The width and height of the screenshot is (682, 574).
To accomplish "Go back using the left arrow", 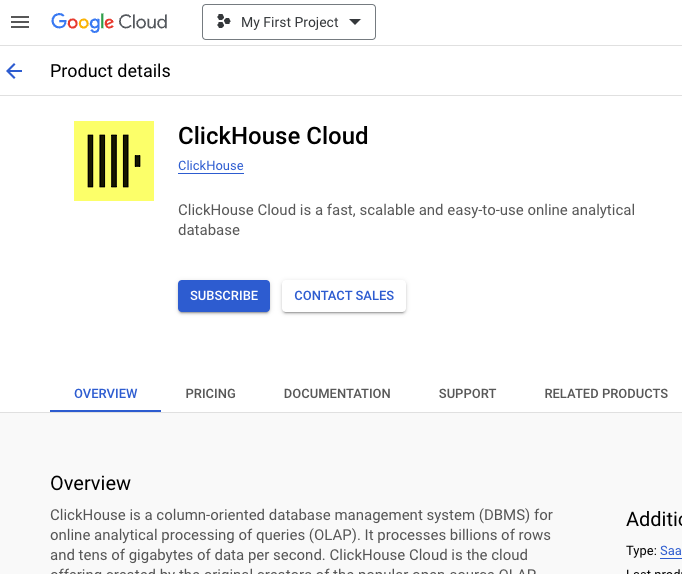I will coord(14,71).
